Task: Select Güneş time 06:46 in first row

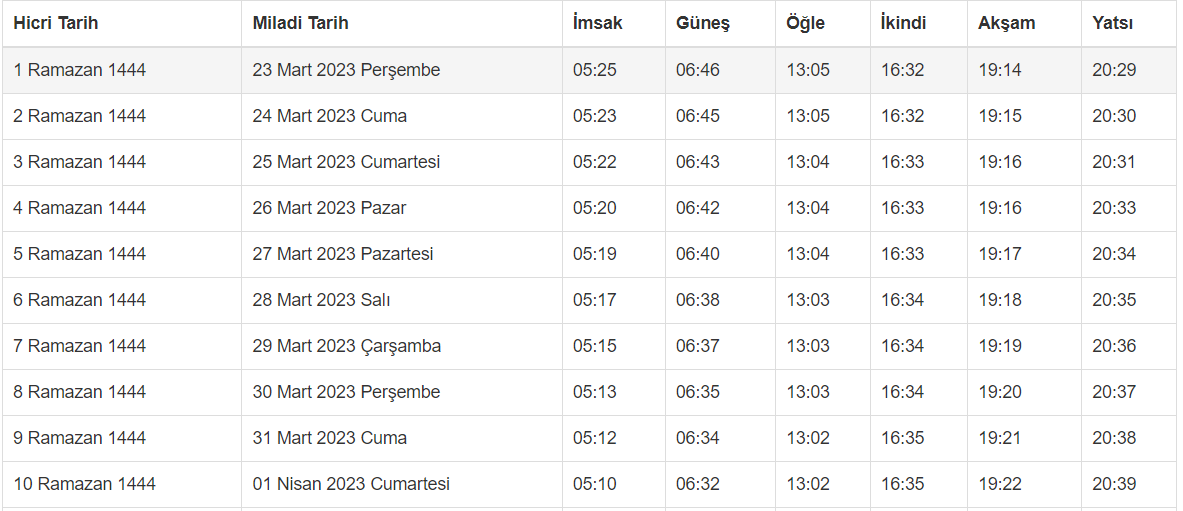Action: point(697,70)
